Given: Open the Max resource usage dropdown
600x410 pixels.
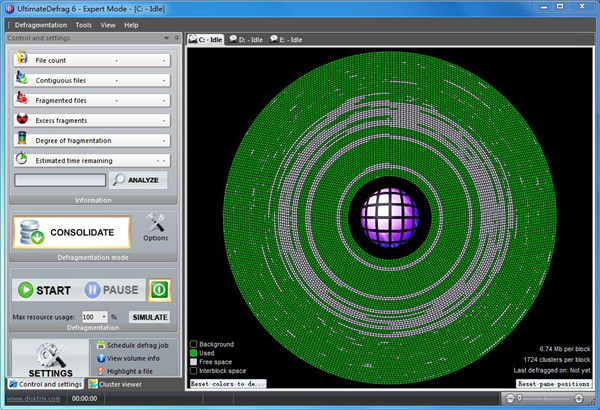Looking at the screenshot, I should (x=103, y=317).
